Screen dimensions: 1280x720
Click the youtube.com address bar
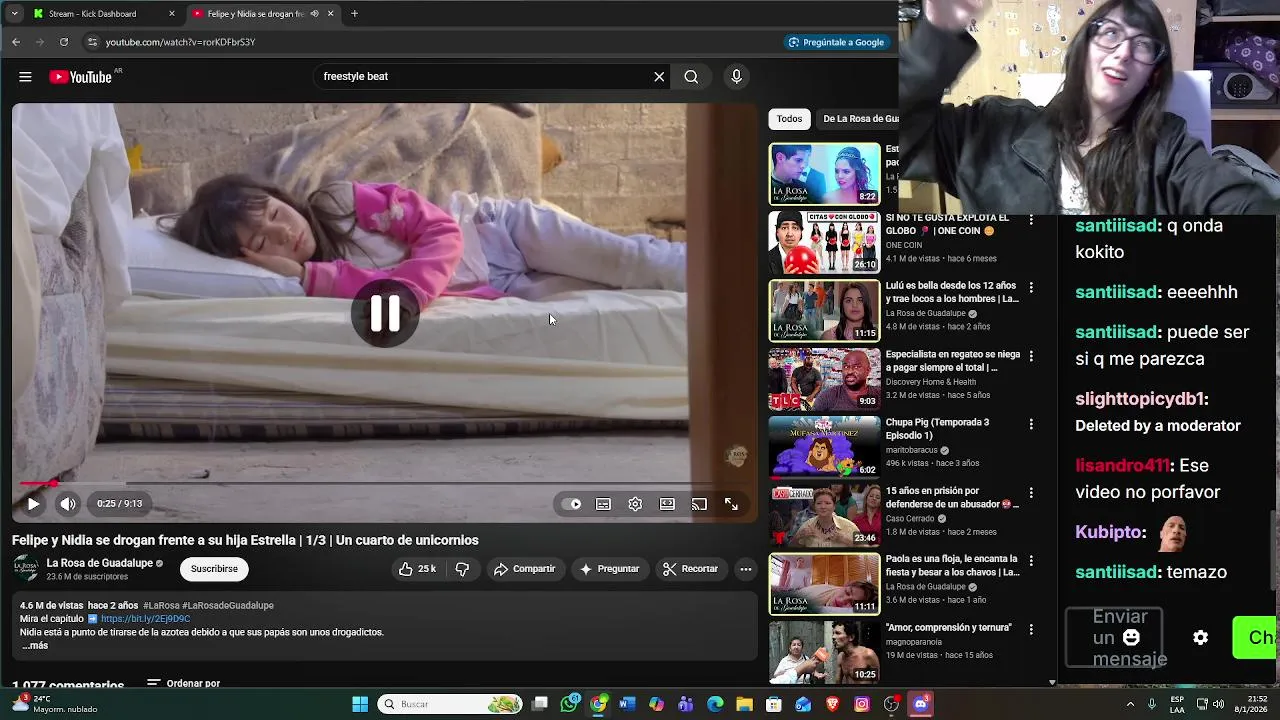pos(430,42)
